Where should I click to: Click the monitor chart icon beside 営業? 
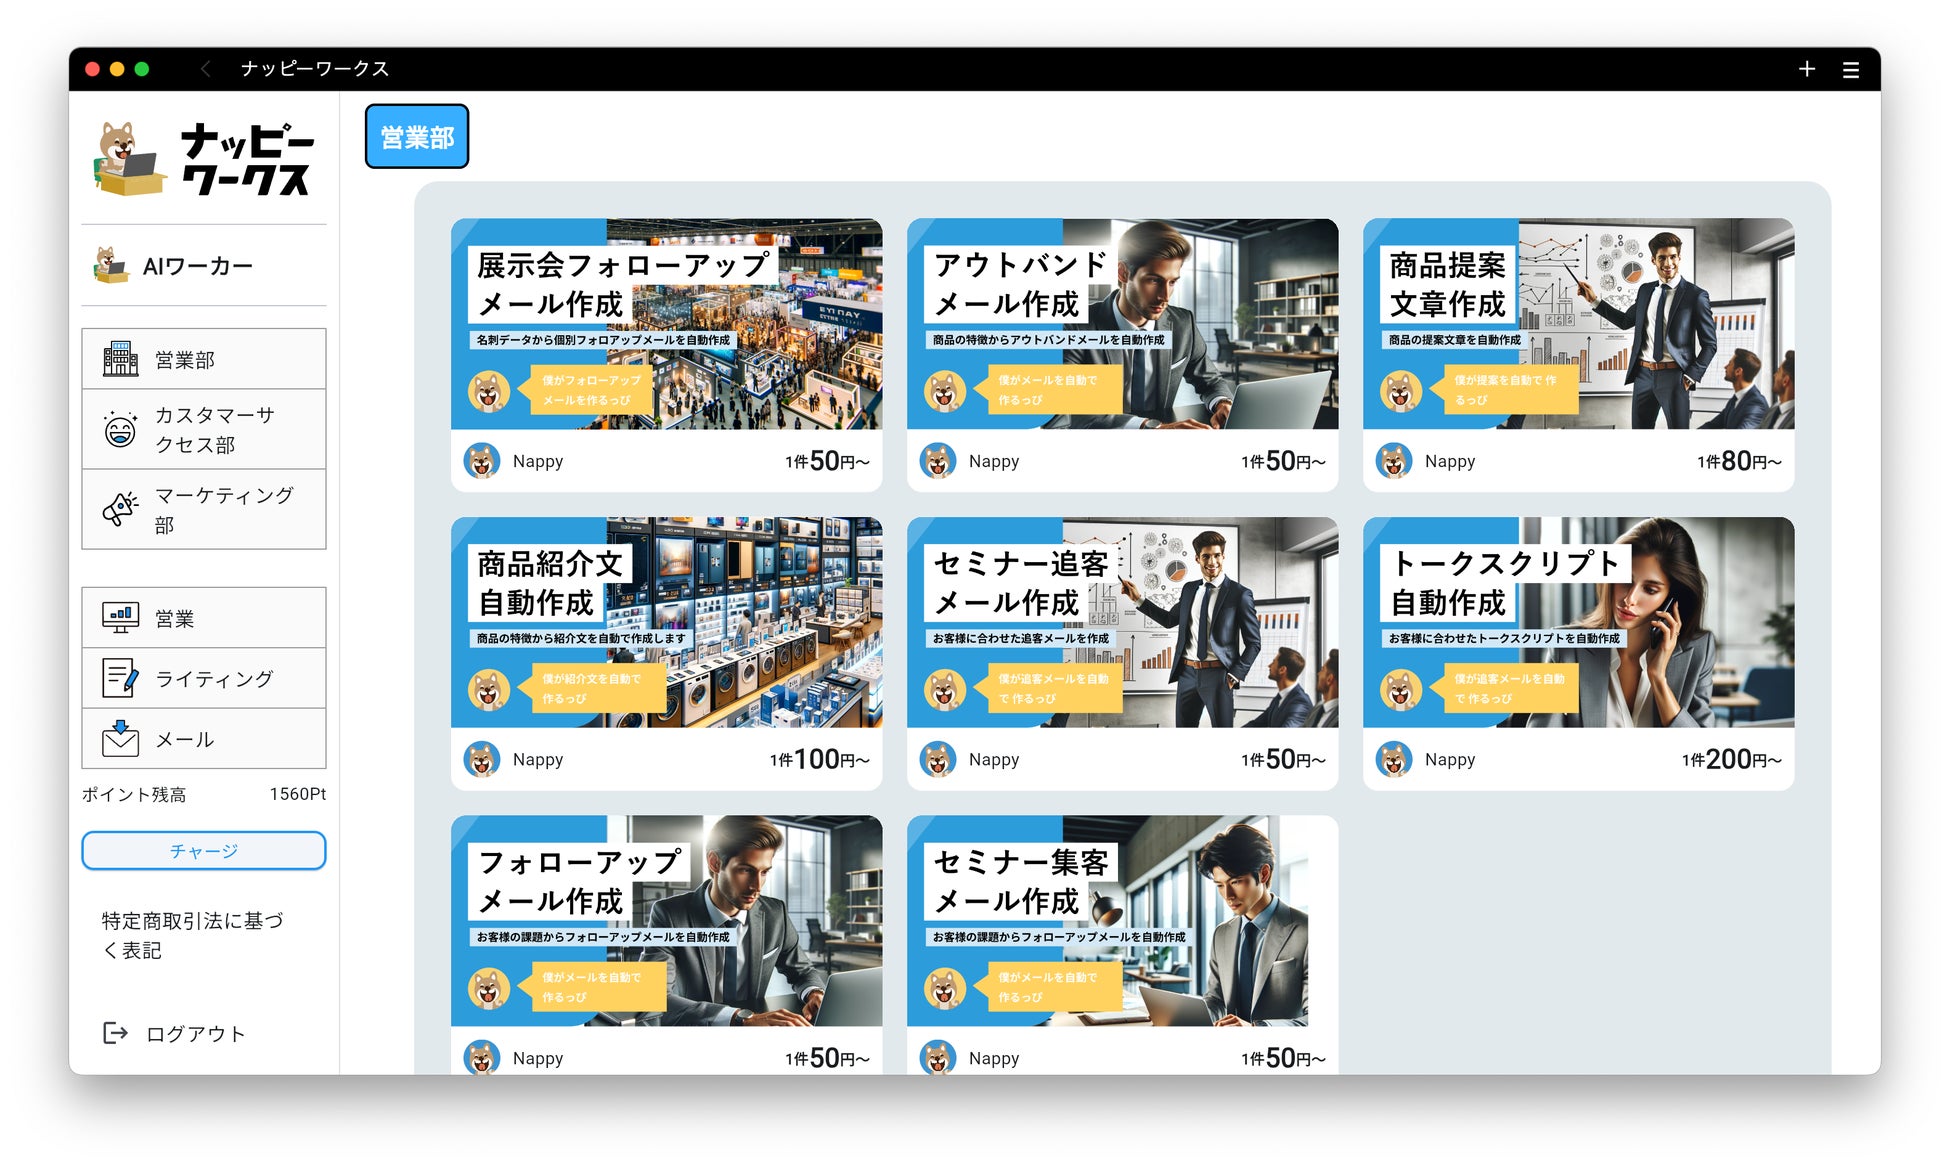(x=120, y=618)
